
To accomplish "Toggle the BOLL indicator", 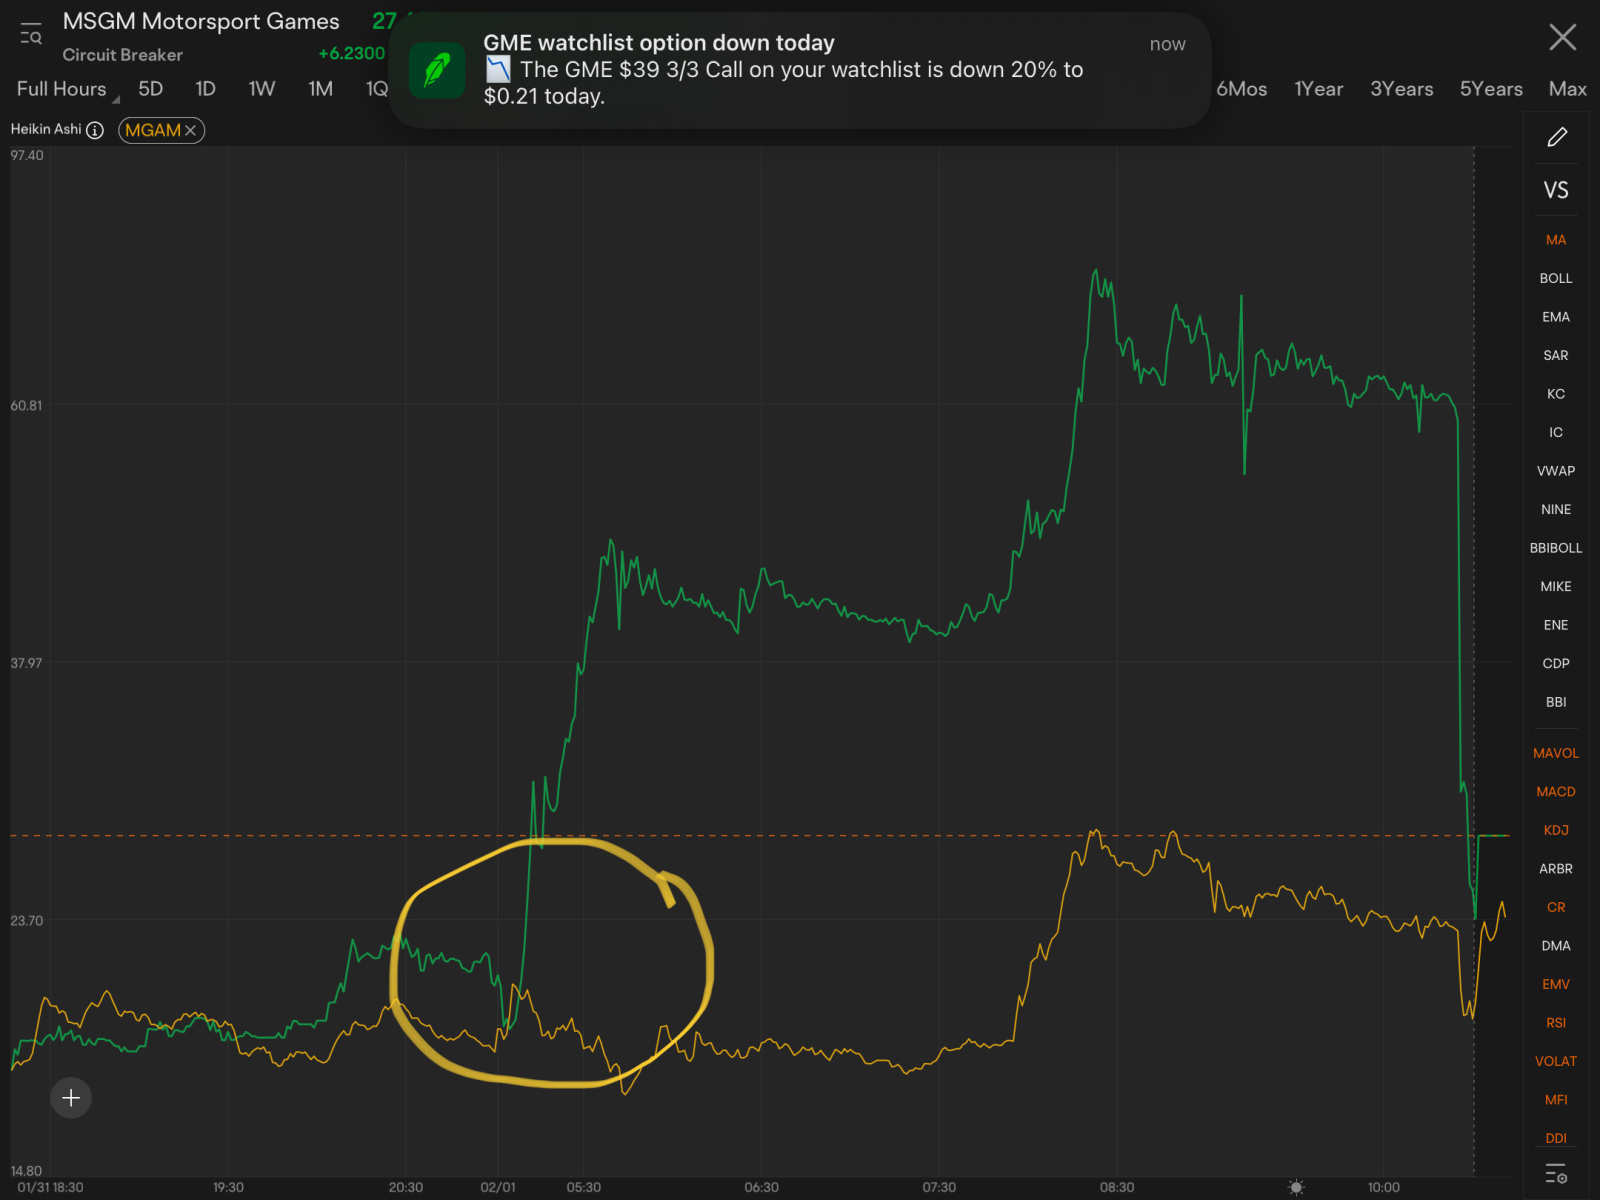I will point(1556,278).
